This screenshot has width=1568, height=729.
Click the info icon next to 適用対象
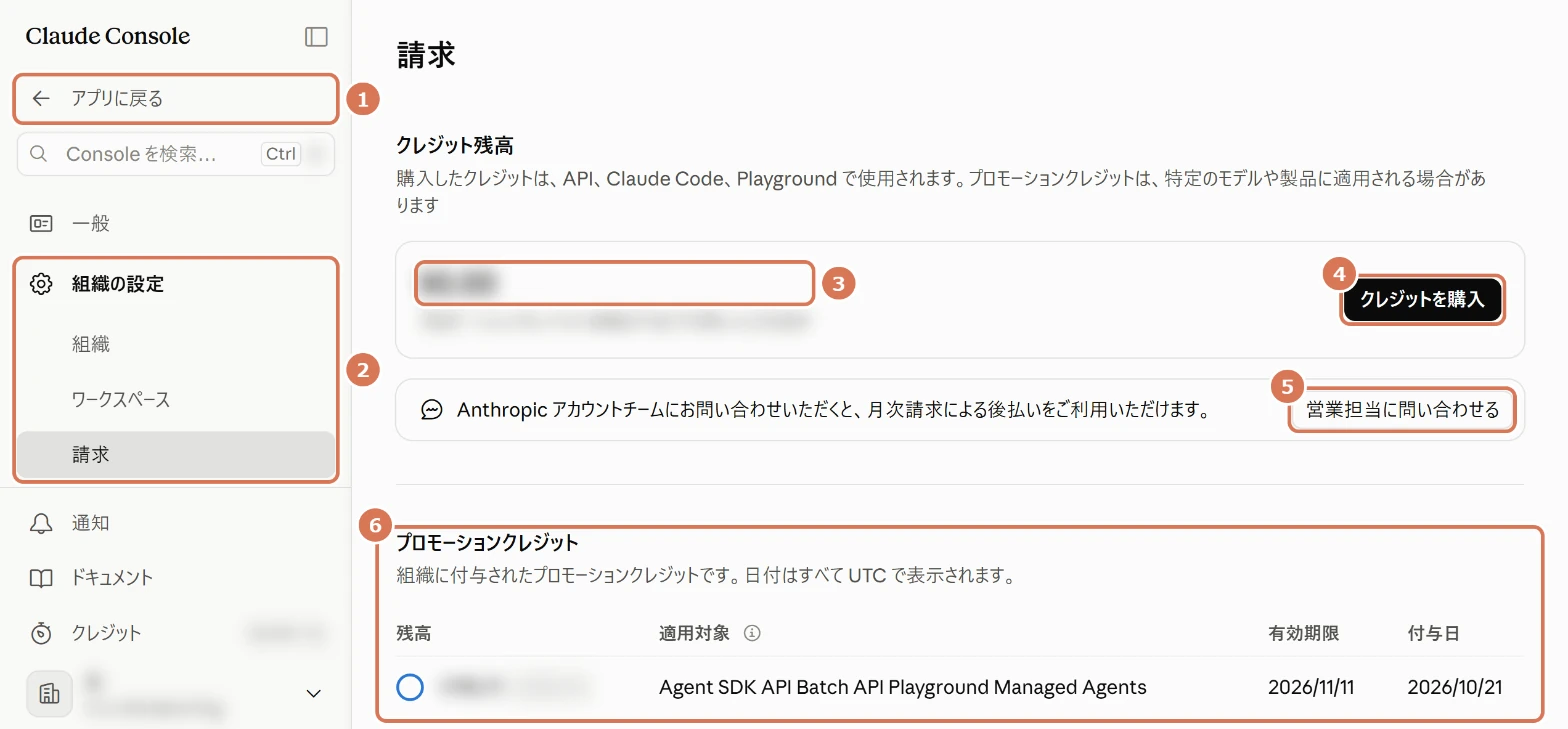(x=753, y=633)
